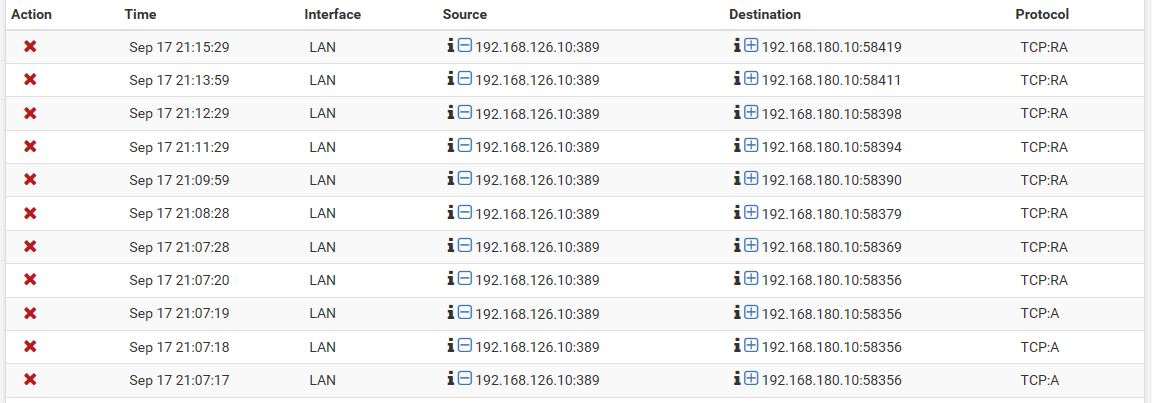Image resolution: width=1152 pixels, height=403 pixels.
Task: Click the Protocol column header
Action: pyautogui.click(x=1042, y=14)
